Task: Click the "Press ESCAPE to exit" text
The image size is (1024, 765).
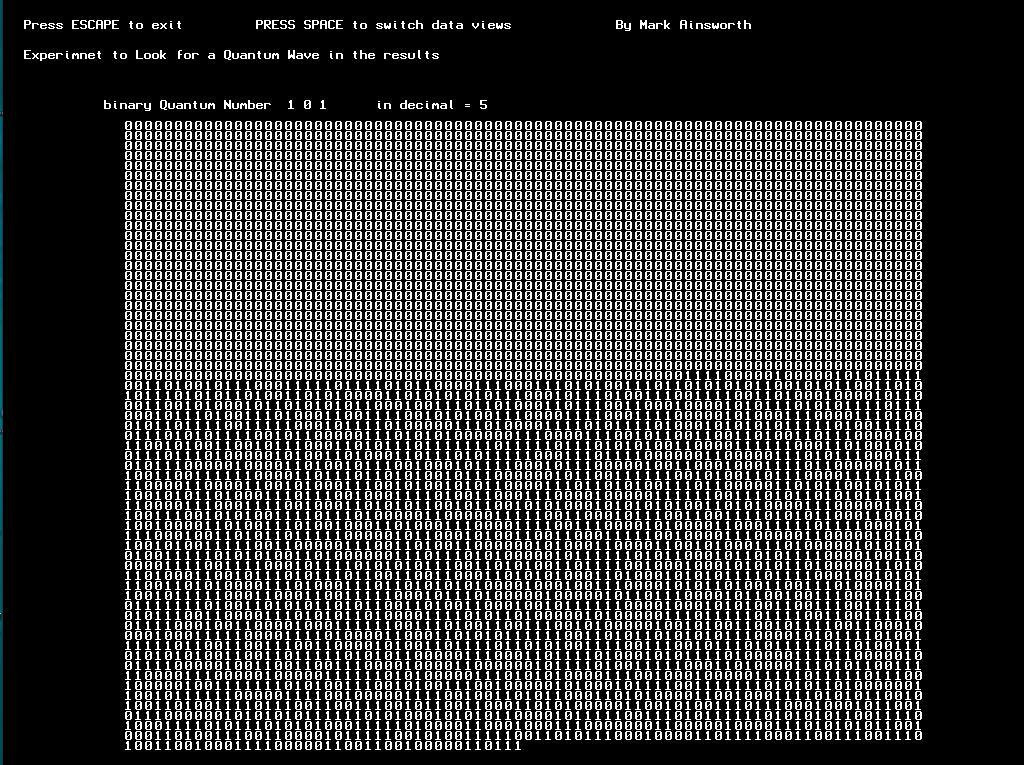Action: point(103,25)
